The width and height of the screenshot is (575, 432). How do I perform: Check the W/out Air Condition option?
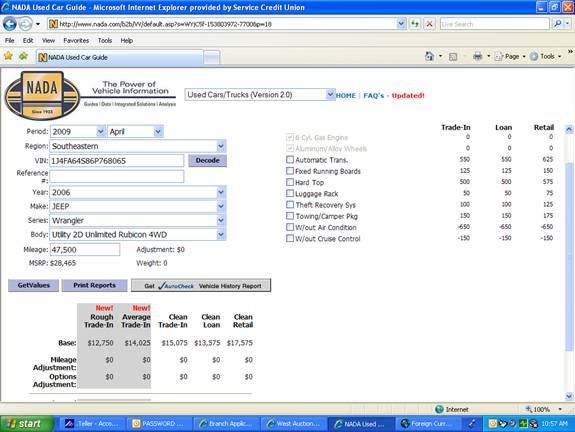pyautogui.click(x=290, y=227)
